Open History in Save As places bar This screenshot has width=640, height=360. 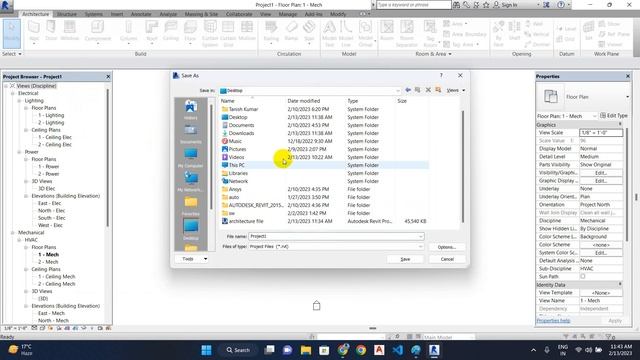(191, 110)
